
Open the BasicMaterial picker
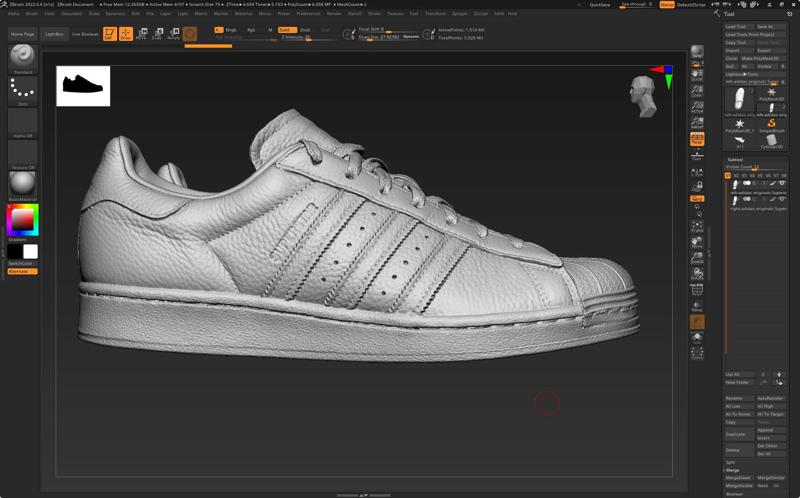(22, 186)
